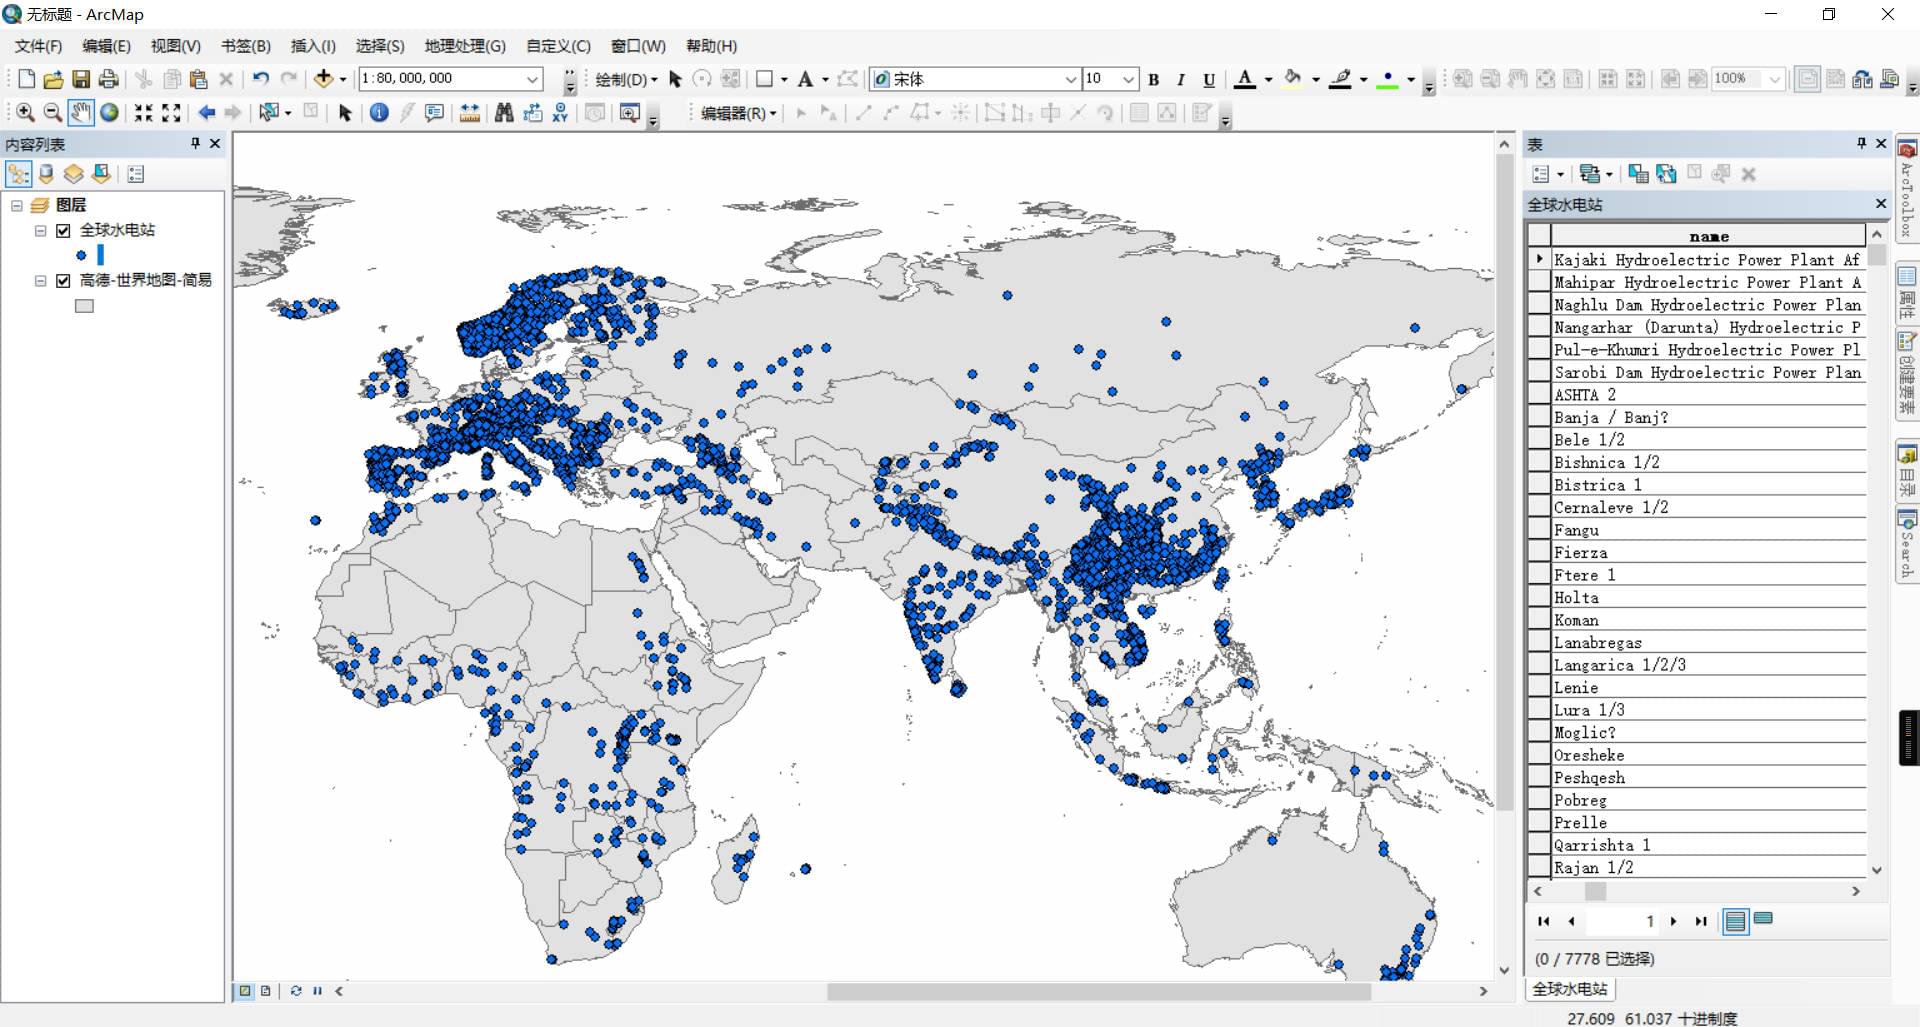Viewport: 1920px width, 1027px height.
Task: Click the Holta row in the table
Action: [x=1708, y=598]
